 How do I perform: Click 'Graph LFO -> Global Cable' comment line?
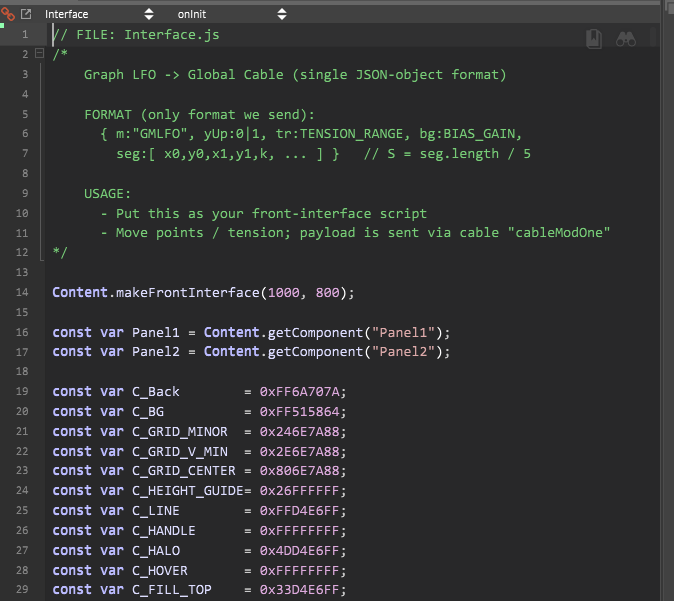295,74
